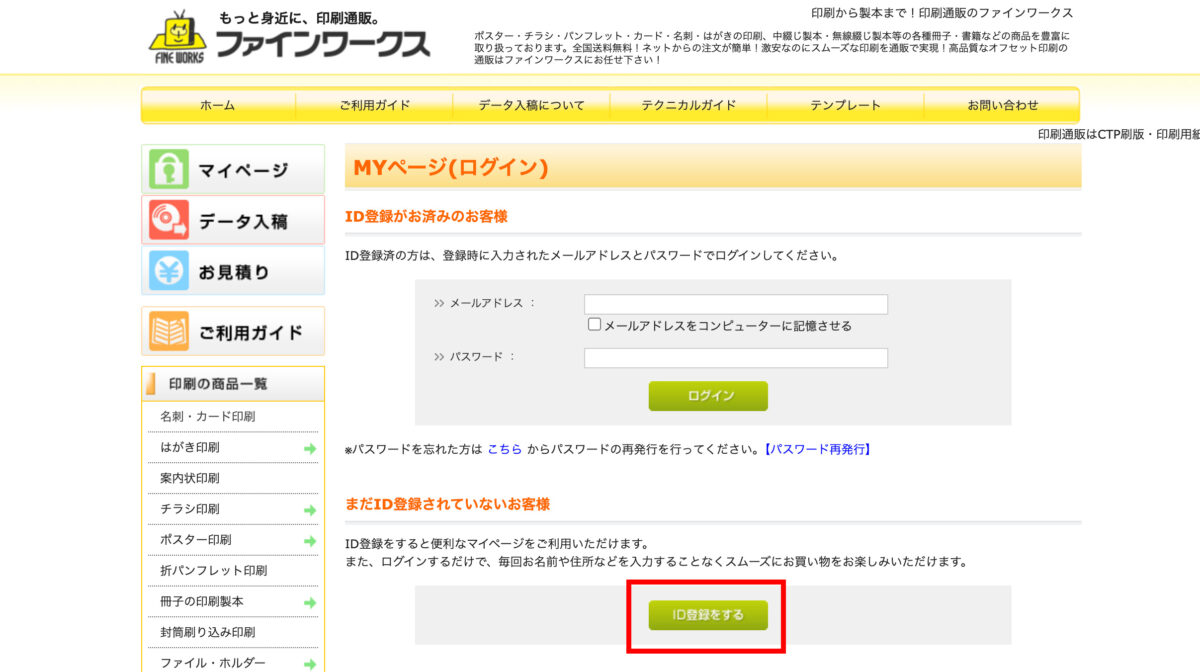Click green arrow beside 冊子の印刷製本
1200x672 pixels.
coord(310,602)
